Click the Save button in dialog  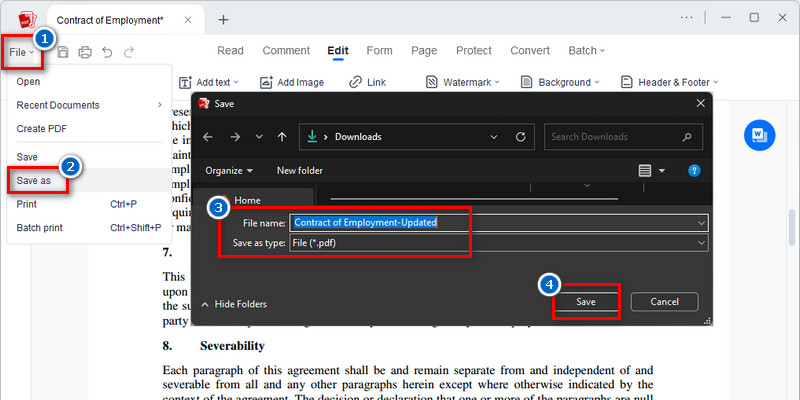pos(586,302)
